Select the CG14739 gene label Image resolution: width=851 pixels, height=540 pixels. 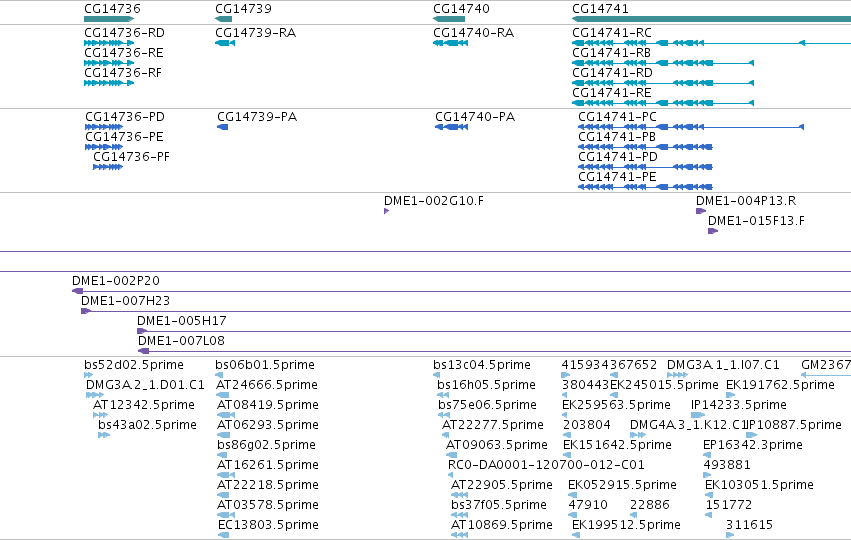point(243,9)
